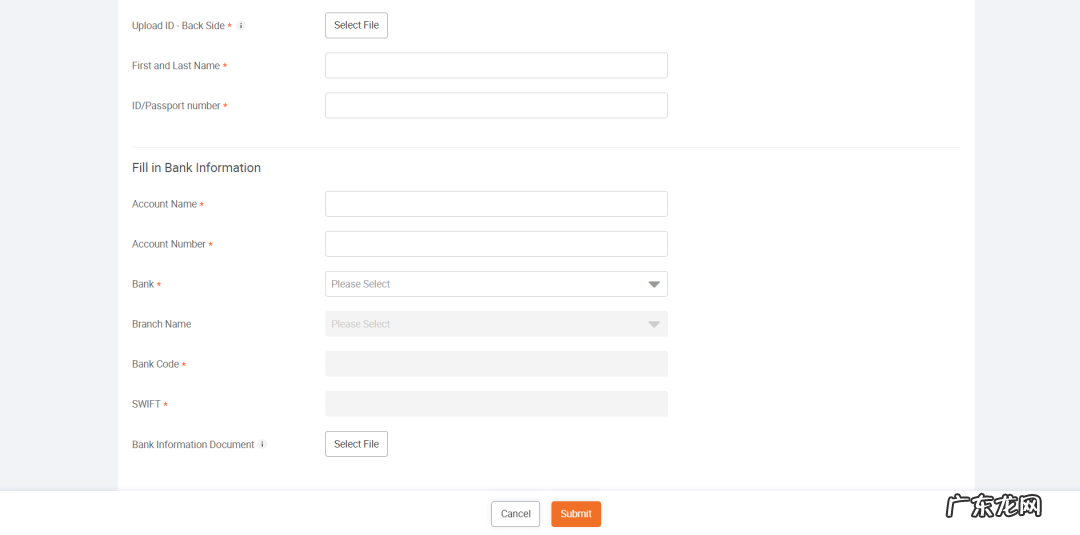Focus the First and Last Name field
This screenshot has width=1080, height=535.
(496, 66)
